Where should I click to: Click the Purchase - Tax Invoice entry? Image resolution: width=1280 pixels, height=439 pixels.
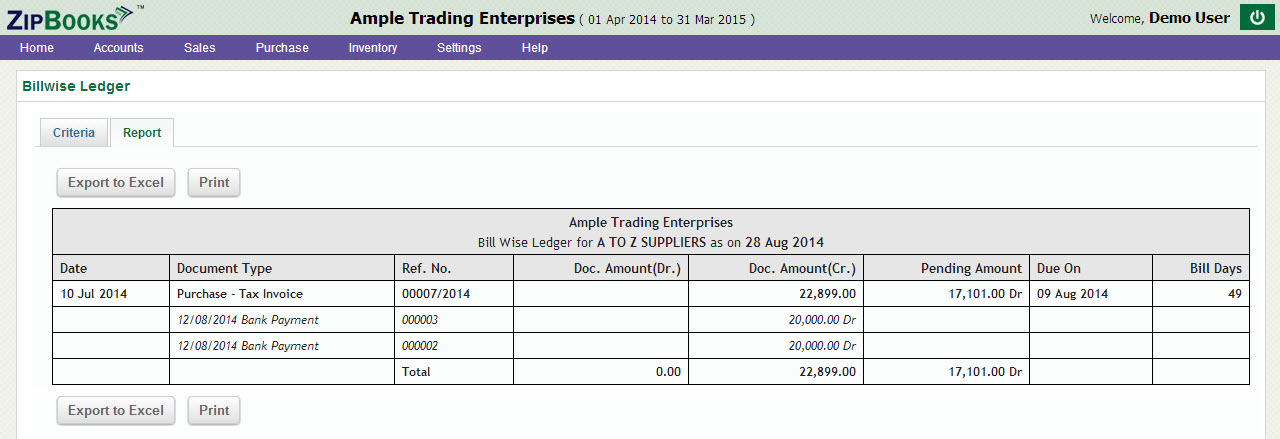click(x=240, y=294)
